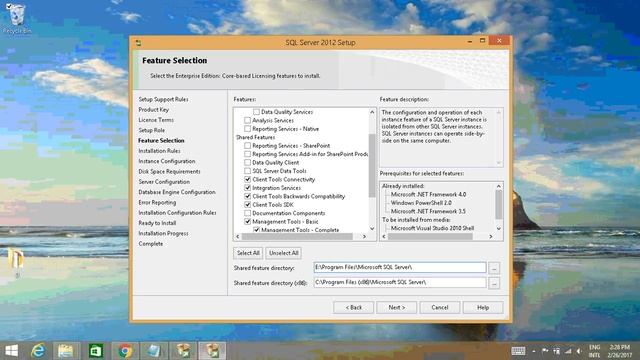Click the SQL Server Setup title bar icon
Image resolution: width=640 pixels, height=360 pixels.
pos(139,42)
